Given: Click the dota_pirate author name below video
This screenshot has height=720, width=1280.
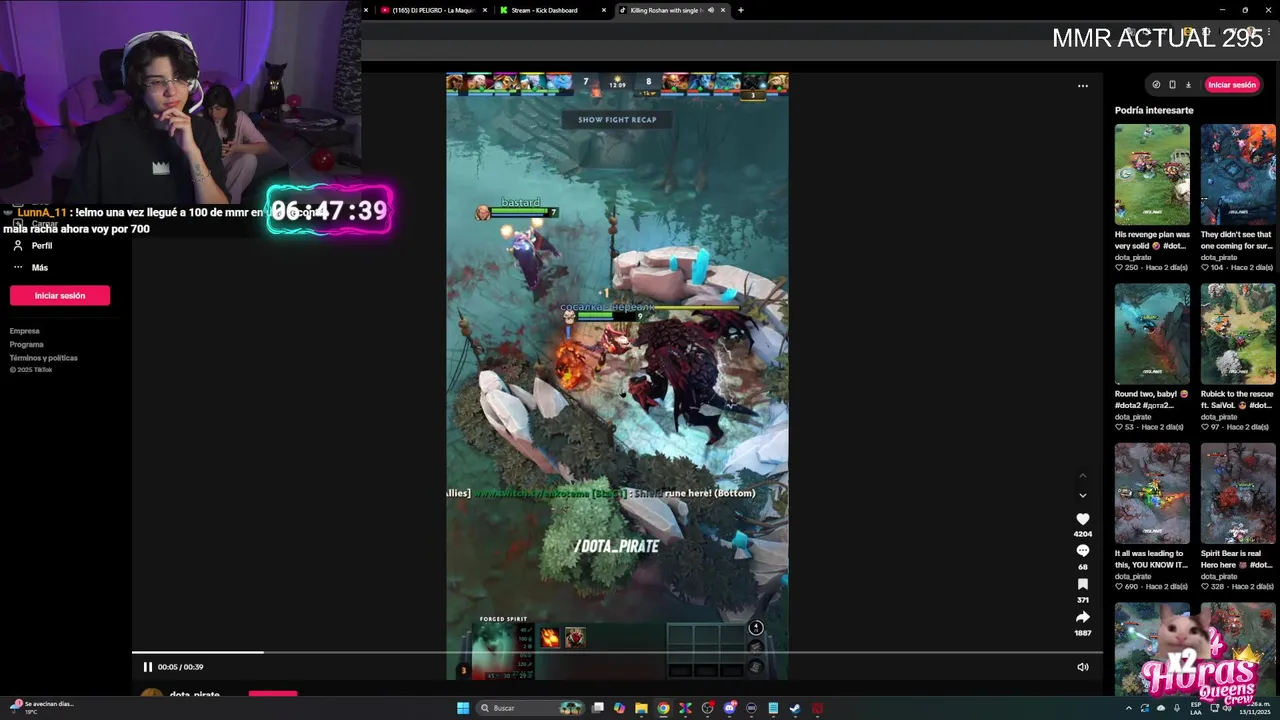Looking at the screenshot, I should coord(194,694).
